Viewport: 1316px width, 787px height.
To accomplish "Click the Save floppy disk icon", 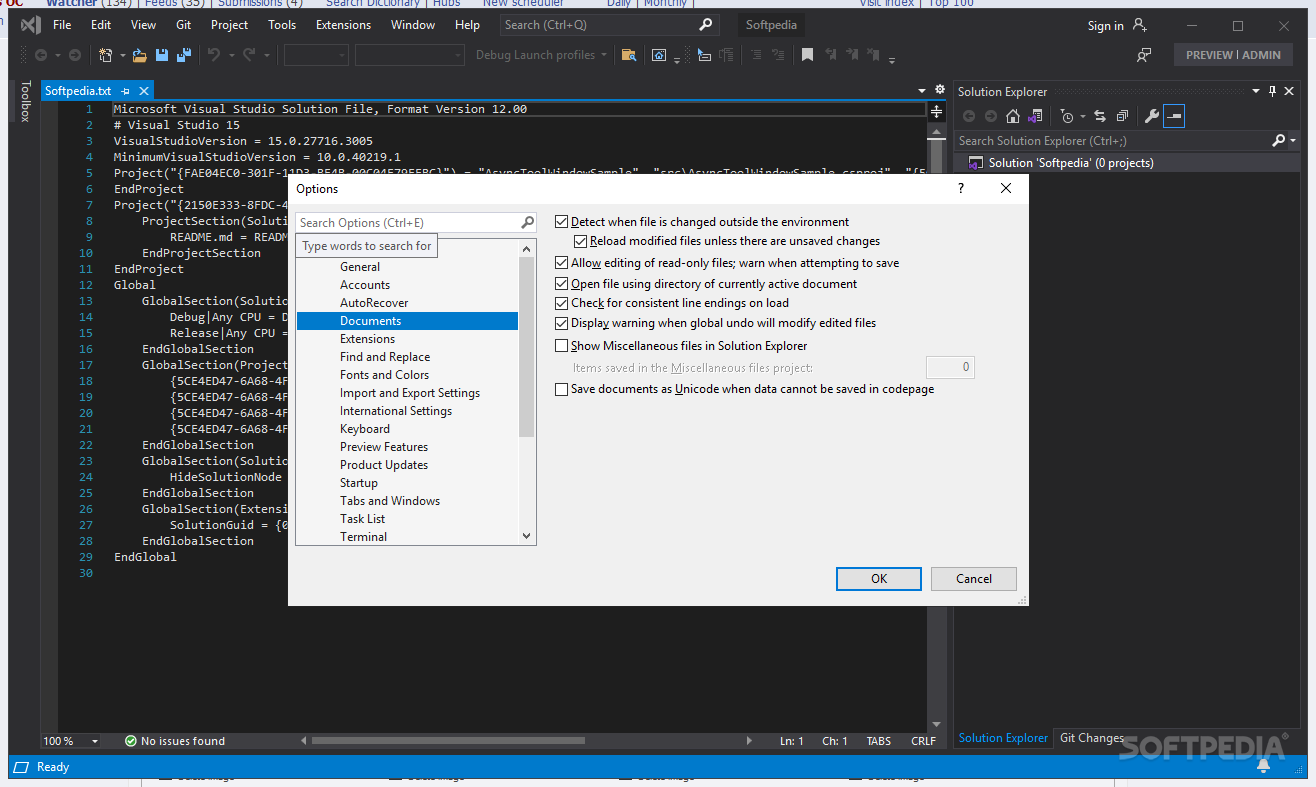I will pyautogui.click(x=162, y=55).
